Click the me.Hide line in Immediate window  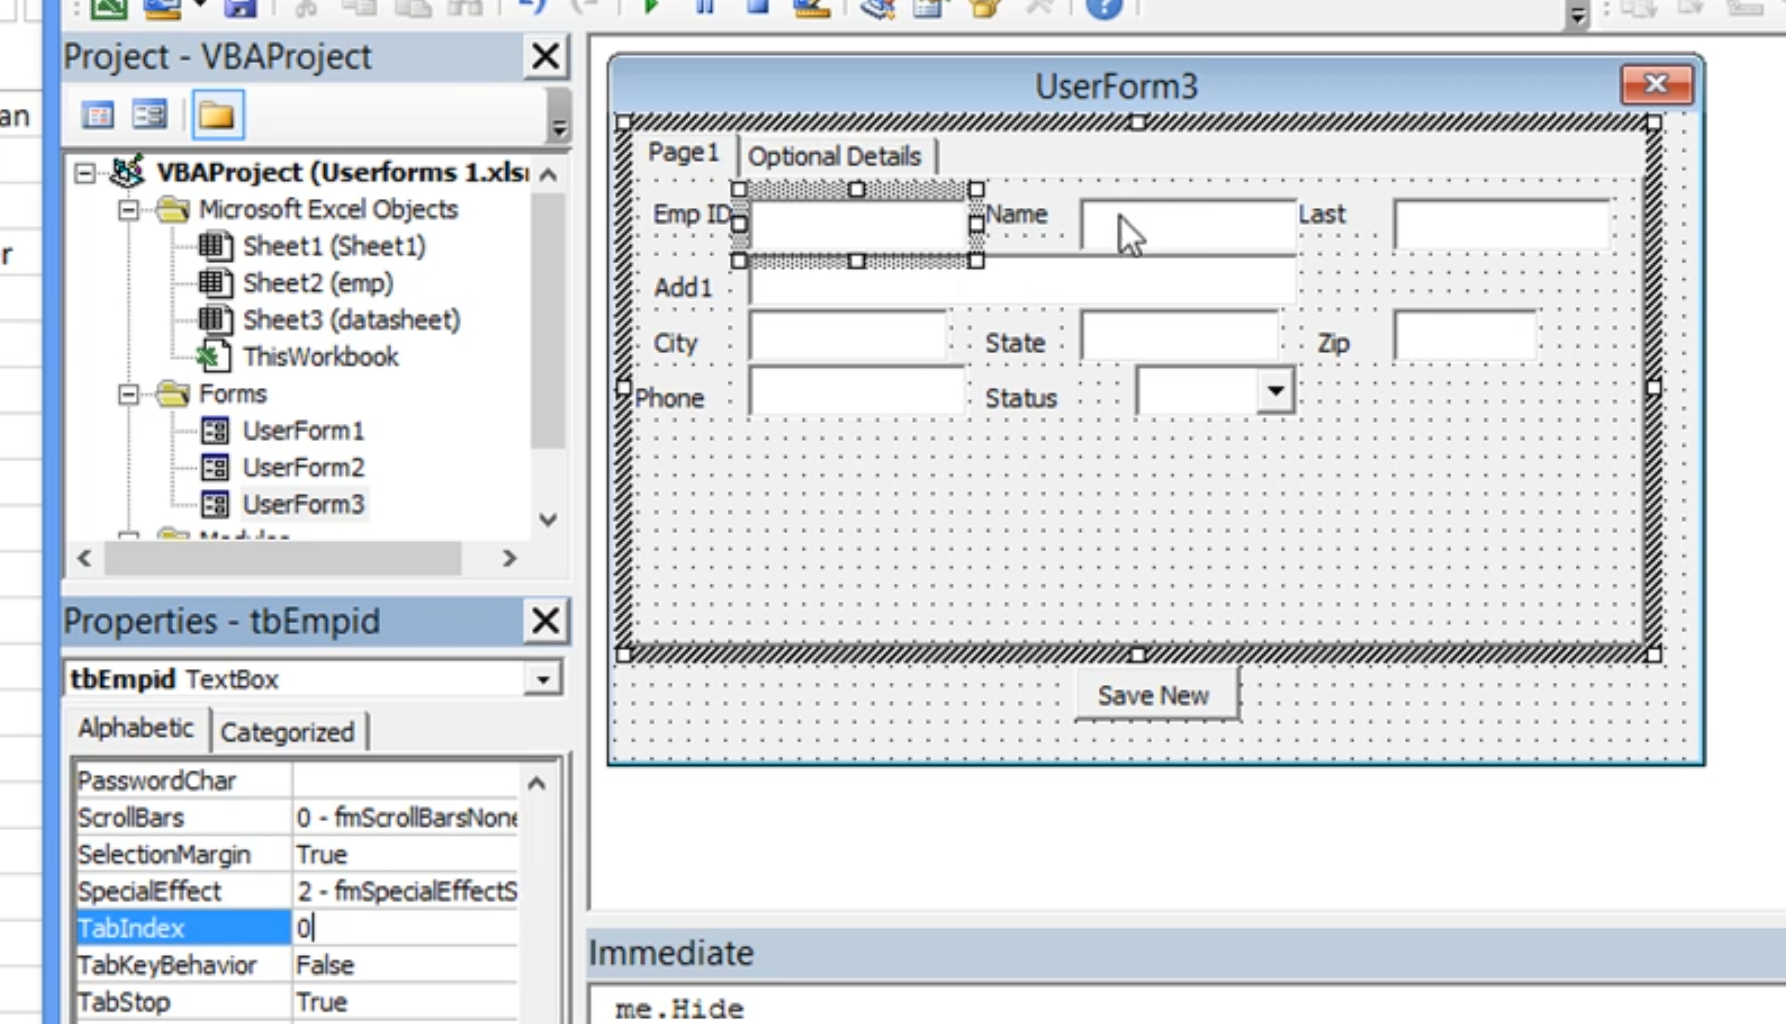(x=679, y=1009)
